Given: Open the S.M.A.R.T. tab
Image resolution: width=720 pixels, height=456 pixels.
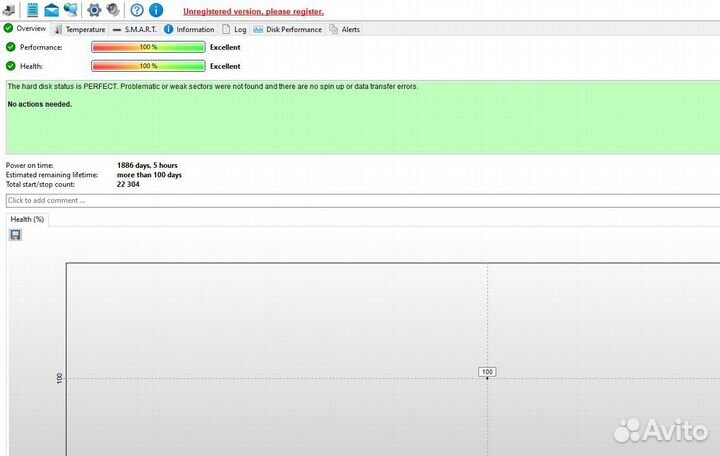Looking at the screenshot, I should tap(135, 29).
